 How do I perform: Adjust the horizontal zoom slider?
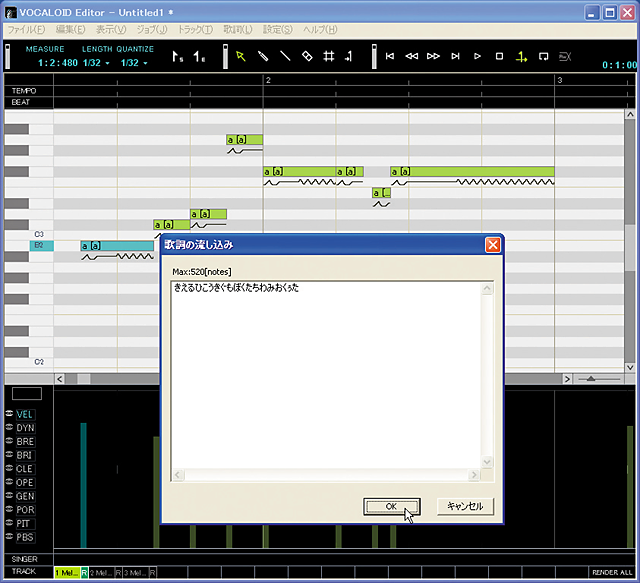pyautogui.click(x=591, y=379)
